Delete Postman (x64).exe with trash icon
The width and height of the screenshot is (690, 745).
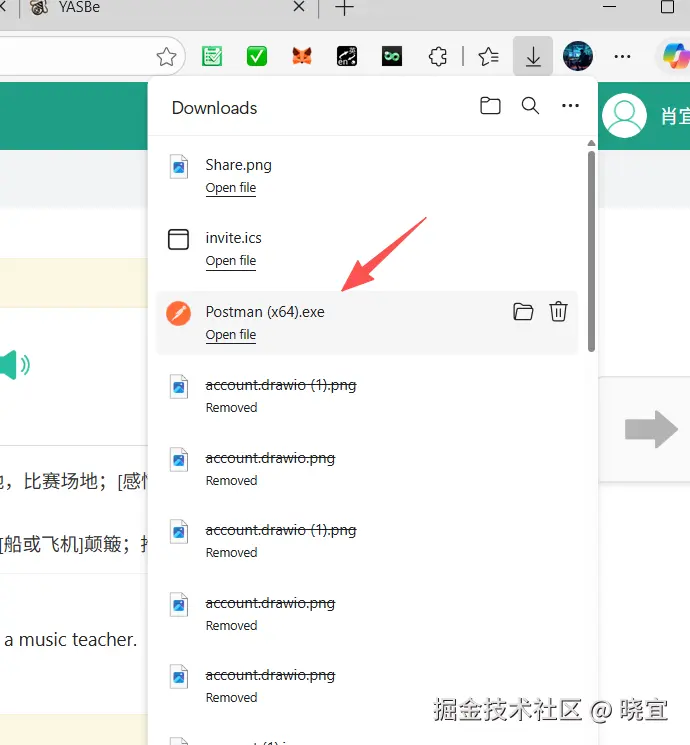pyautogui.click(x=558, y=312)
